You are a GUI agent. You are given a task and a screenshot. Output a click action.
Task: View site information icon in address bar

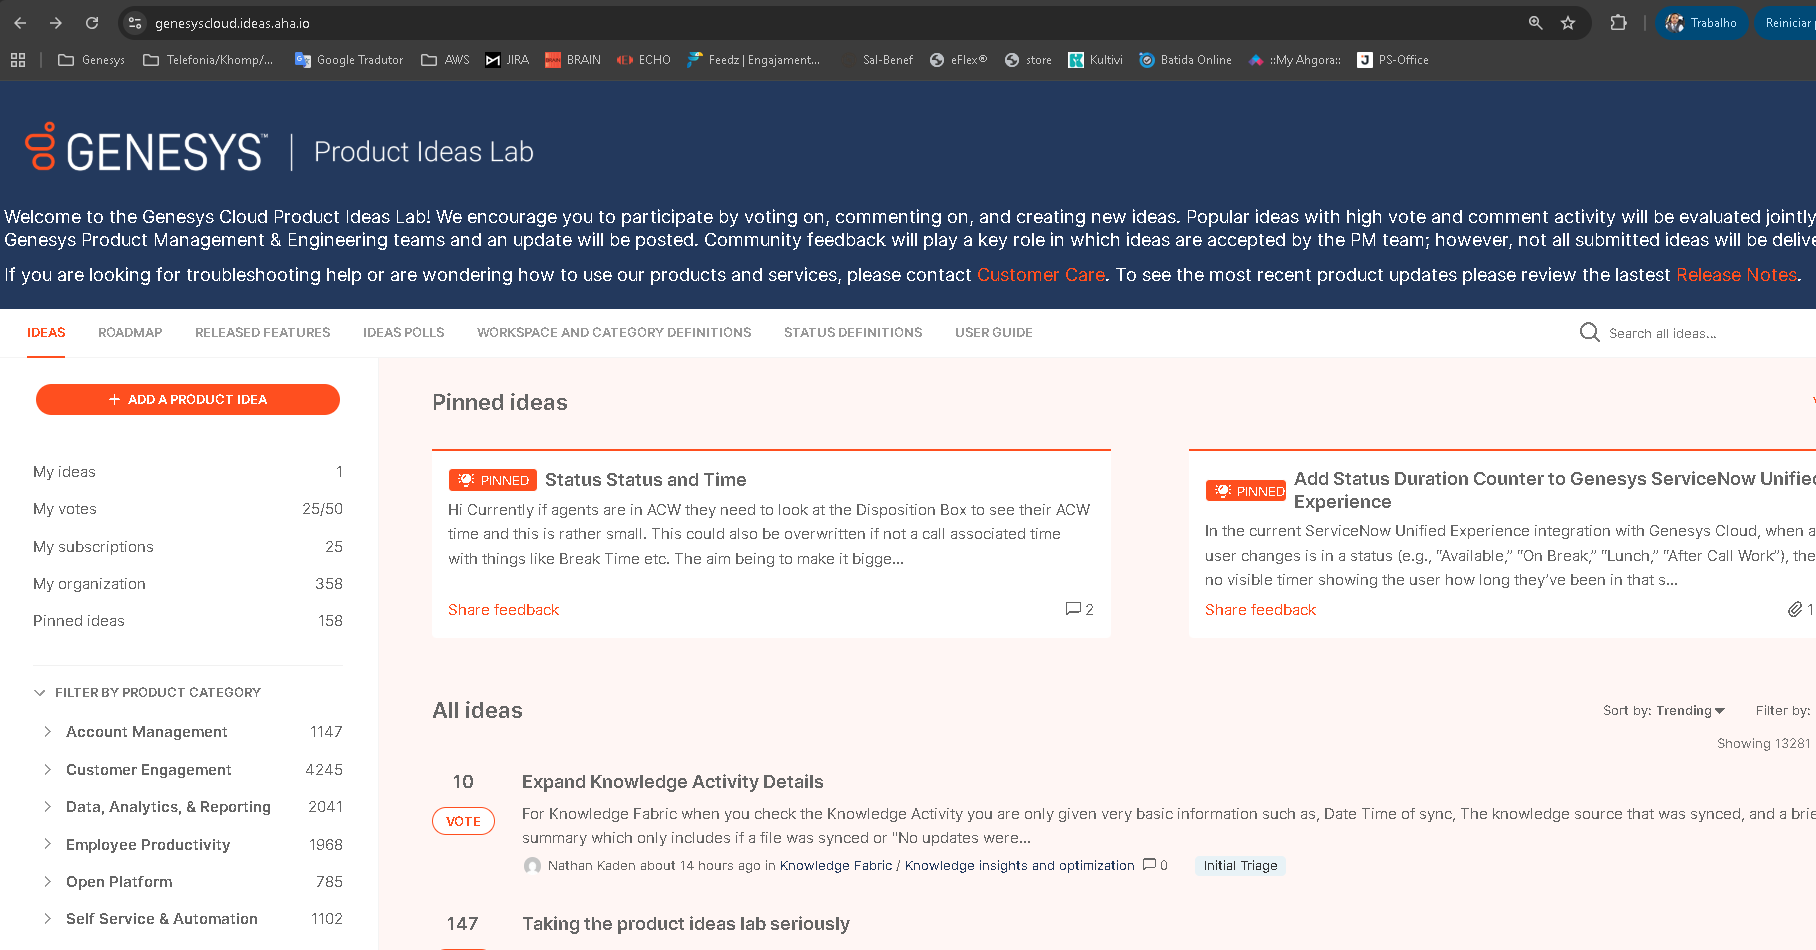135,23
